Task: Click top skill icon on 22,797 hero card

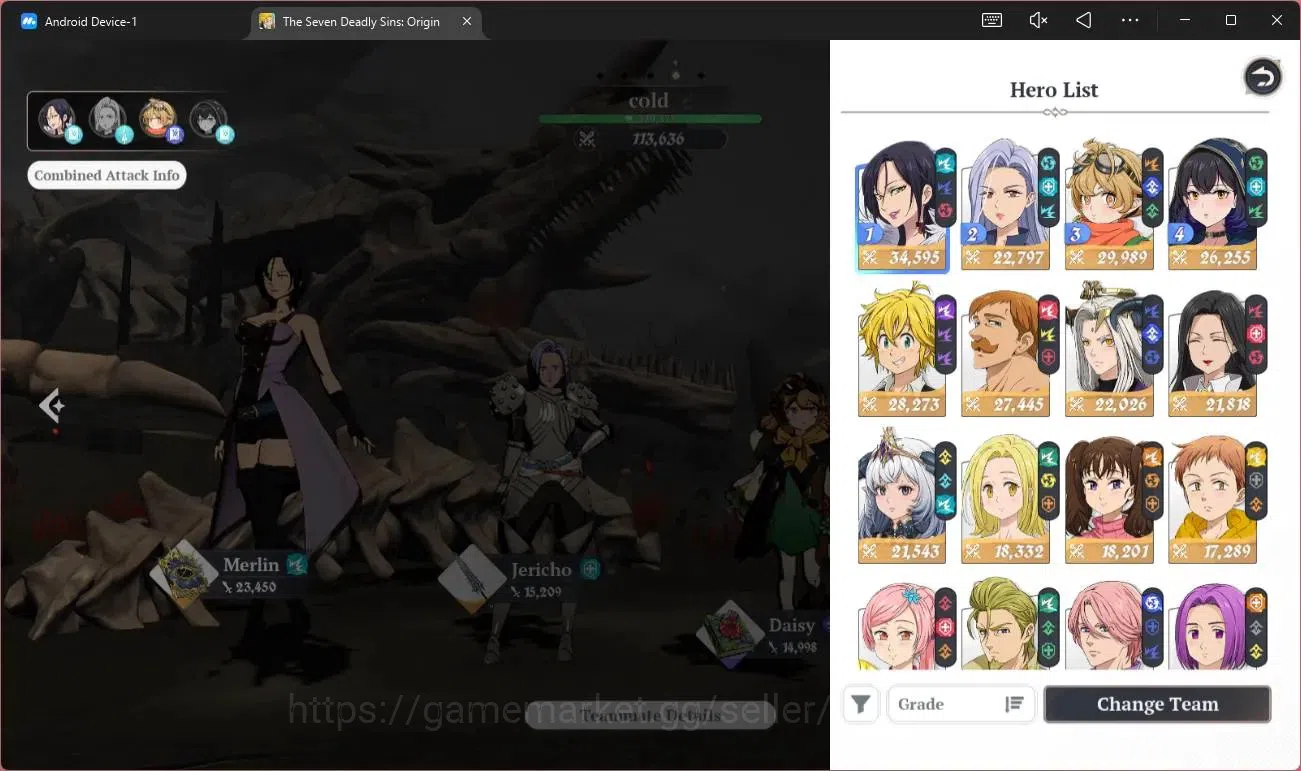Action: (x=1049, y=163)
